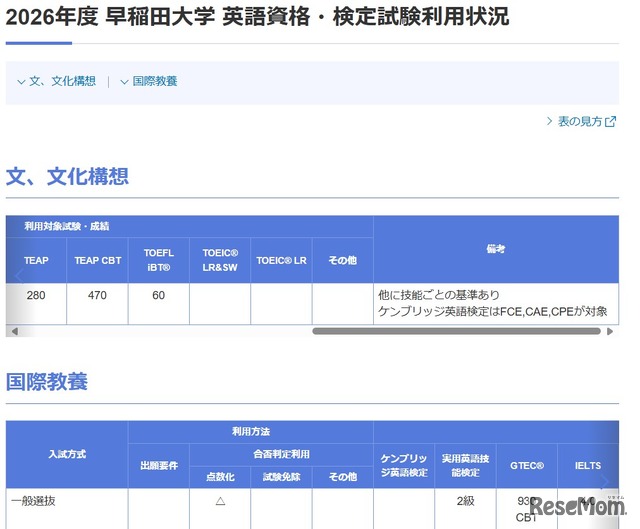Click the 合否判定利用 header
640x529 pixels.
pos(281,454)
